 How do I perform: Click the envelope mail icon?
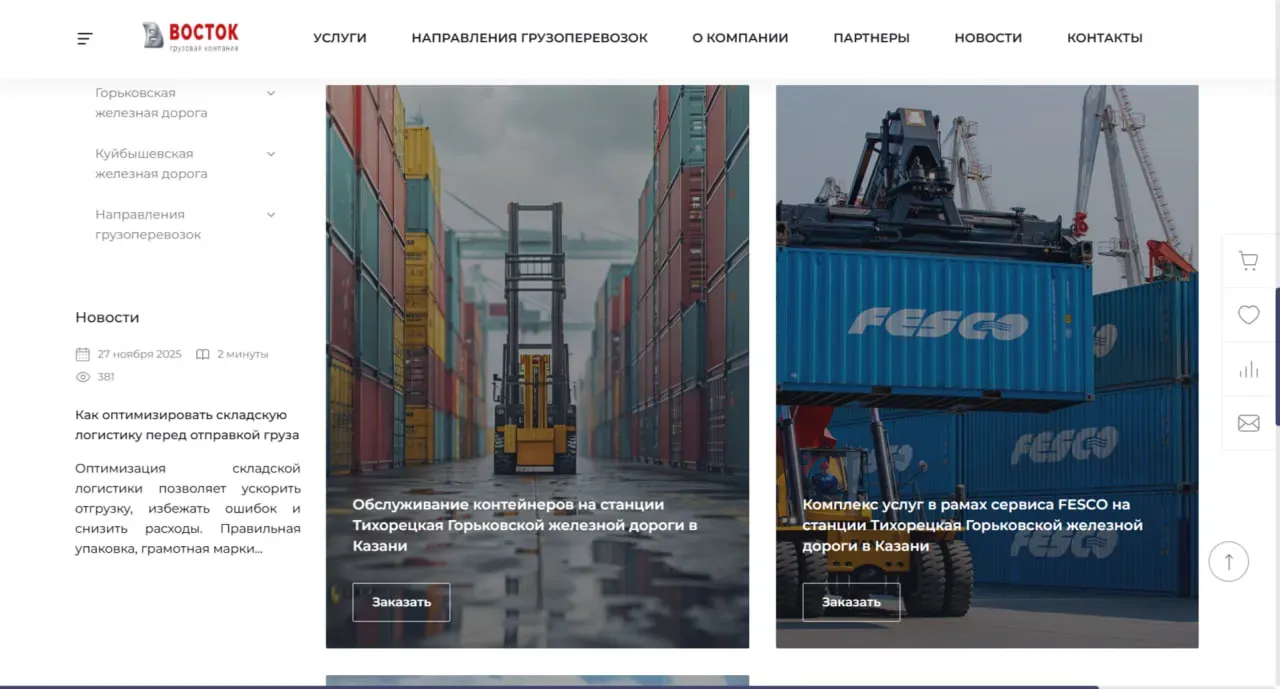coord(1248,423)
